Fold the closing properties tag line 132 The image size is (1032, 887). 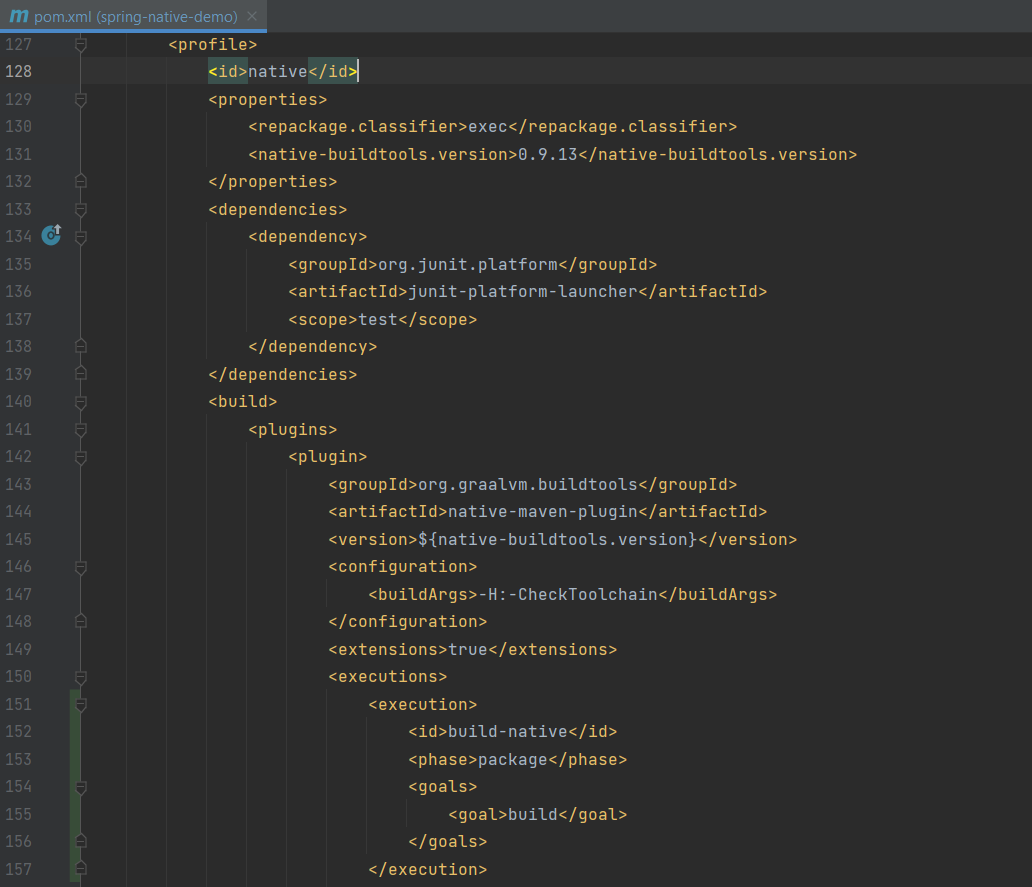(81, 181)
